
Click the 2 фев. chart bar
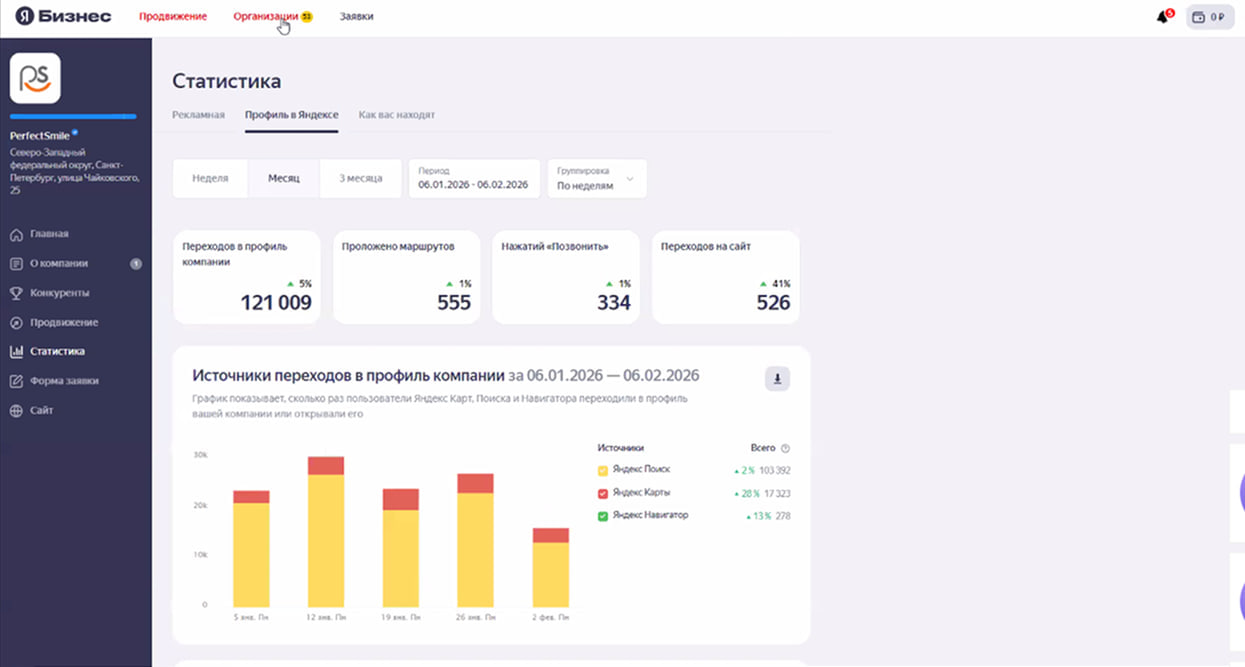[x=550, y=567]
